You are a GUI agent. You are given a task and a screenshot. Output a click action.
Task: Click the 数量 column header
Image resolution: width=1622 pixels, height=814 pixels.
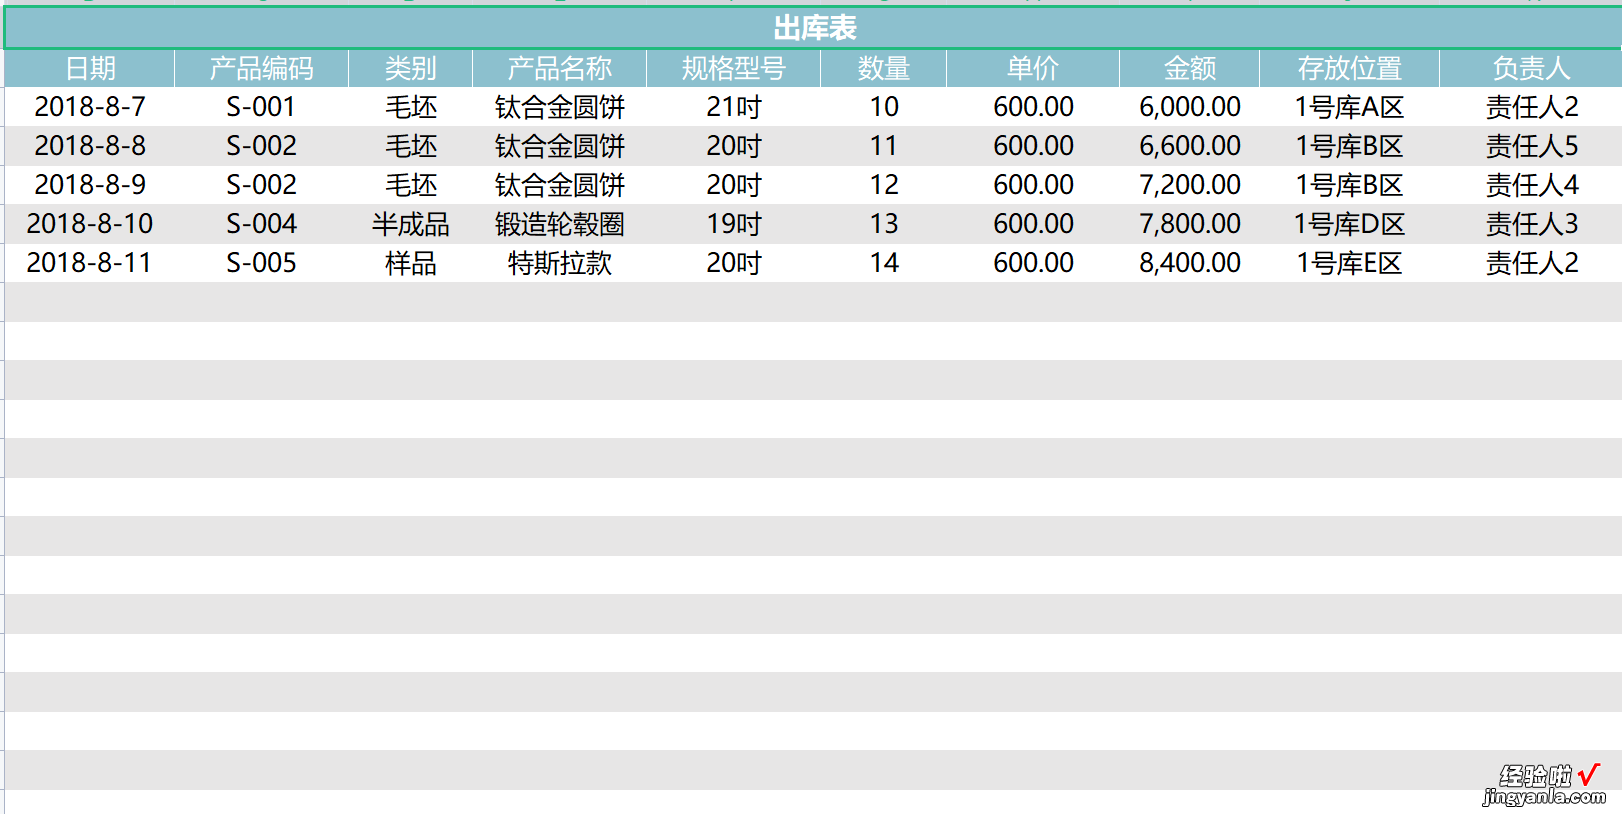pos(883,68)
